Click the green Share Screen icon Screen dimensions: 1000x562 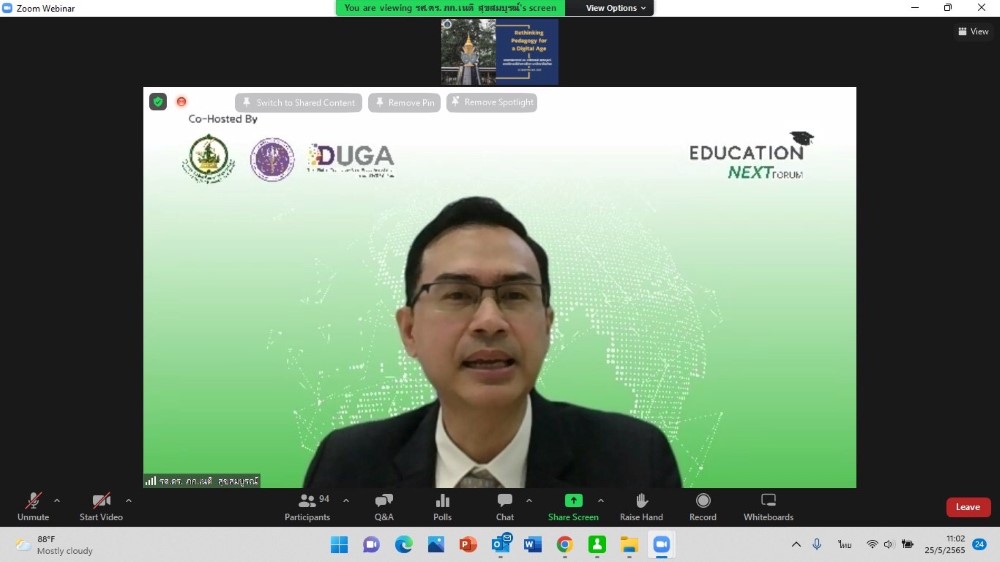tap(573, 501)
